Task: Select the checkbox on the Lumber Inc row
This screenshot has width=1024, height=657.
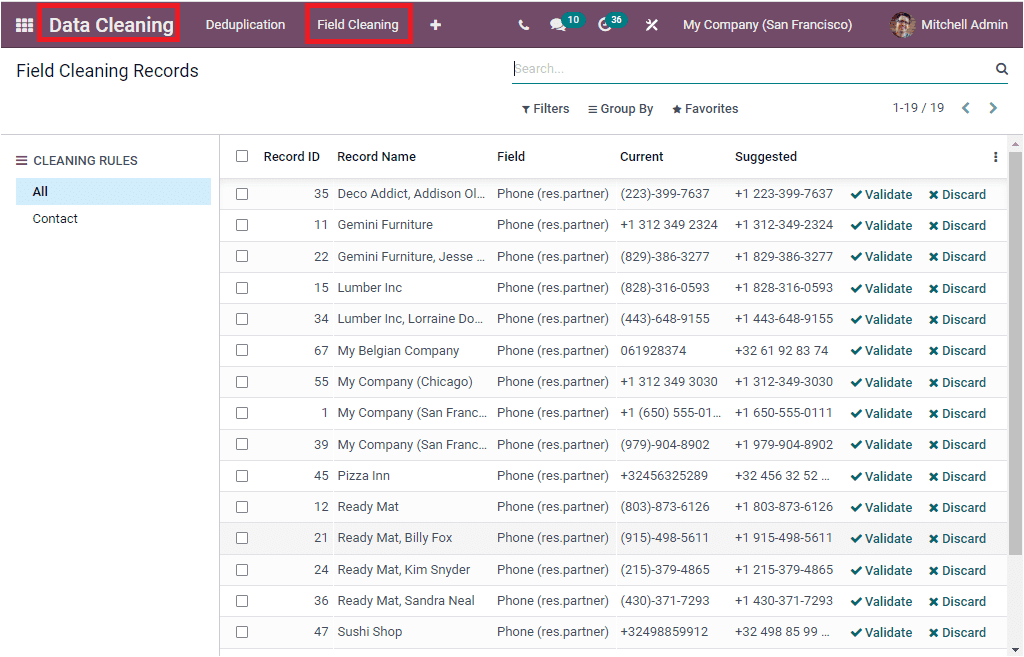Action: click(x=241, y=288)
